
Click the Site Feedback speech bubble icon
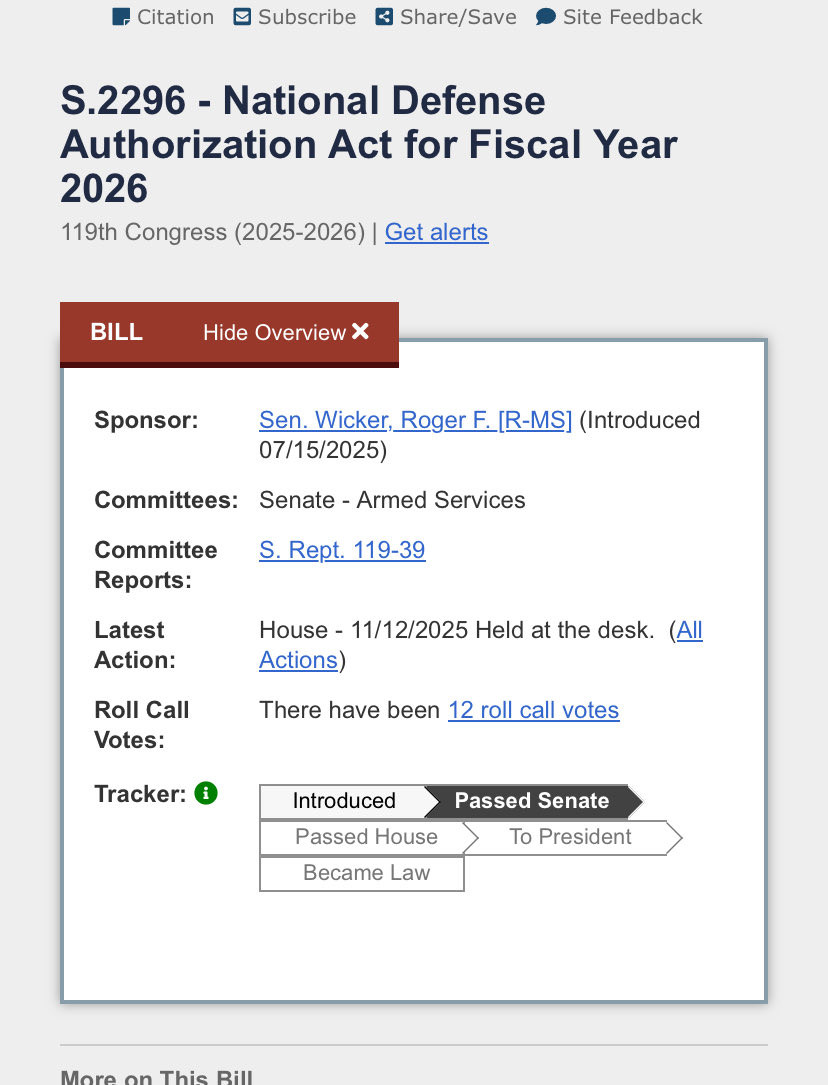546,17
